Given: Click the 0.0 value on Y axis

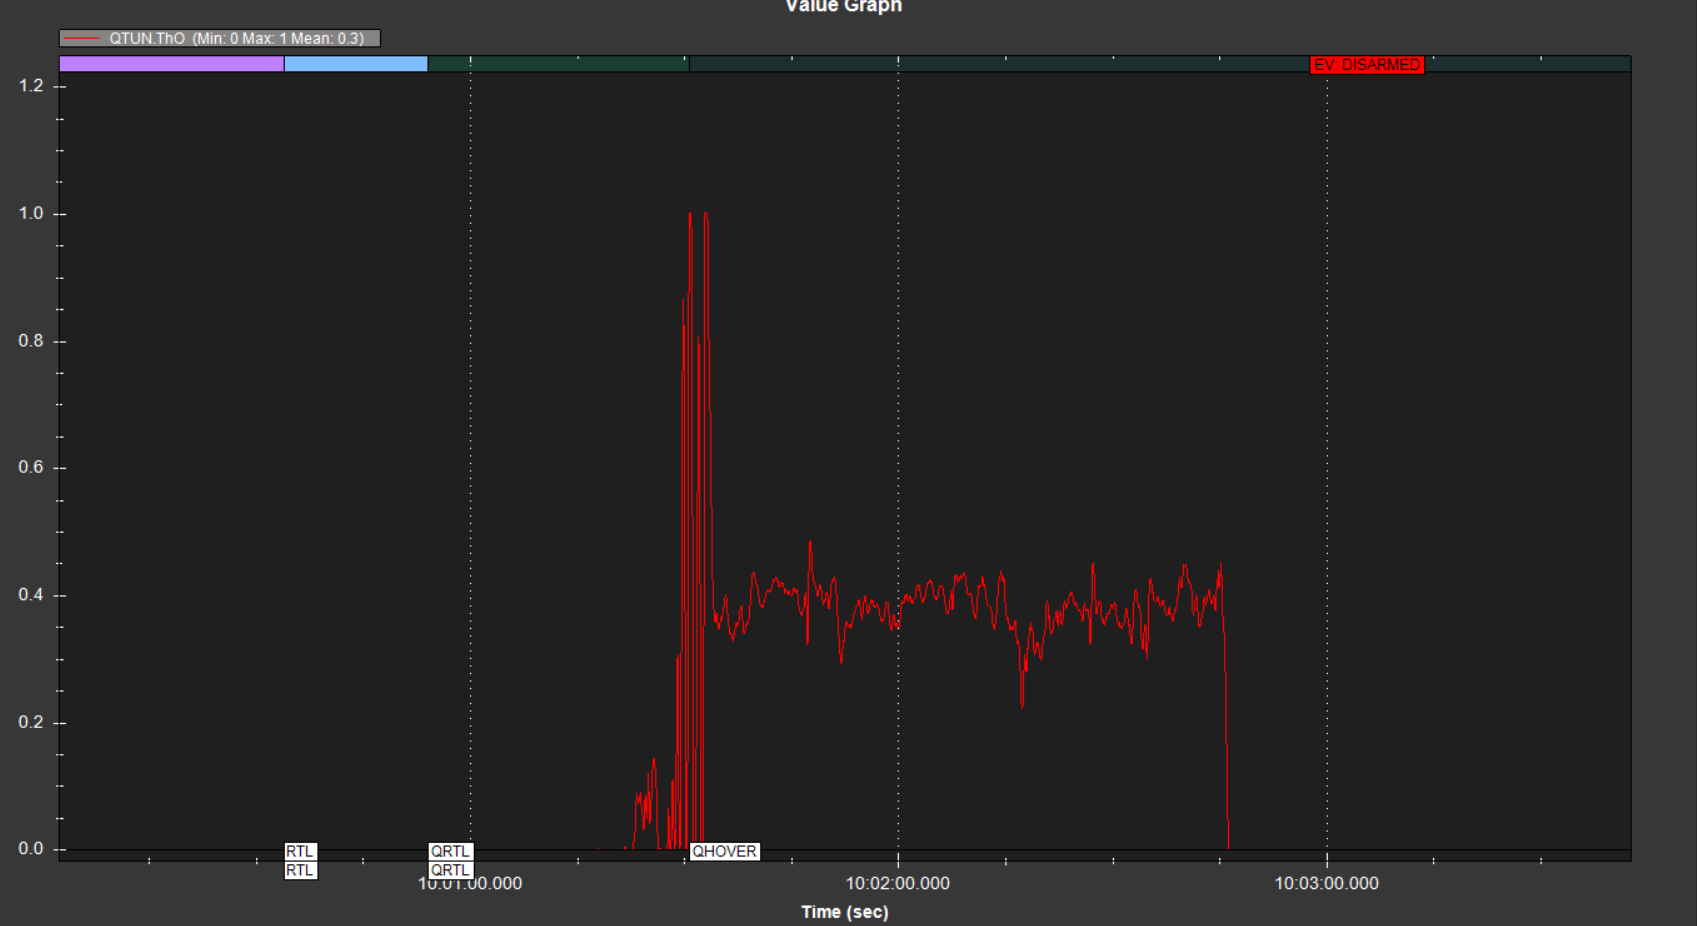Looking at the screenshot, I should pyautogui.click(x=31, y=849).
